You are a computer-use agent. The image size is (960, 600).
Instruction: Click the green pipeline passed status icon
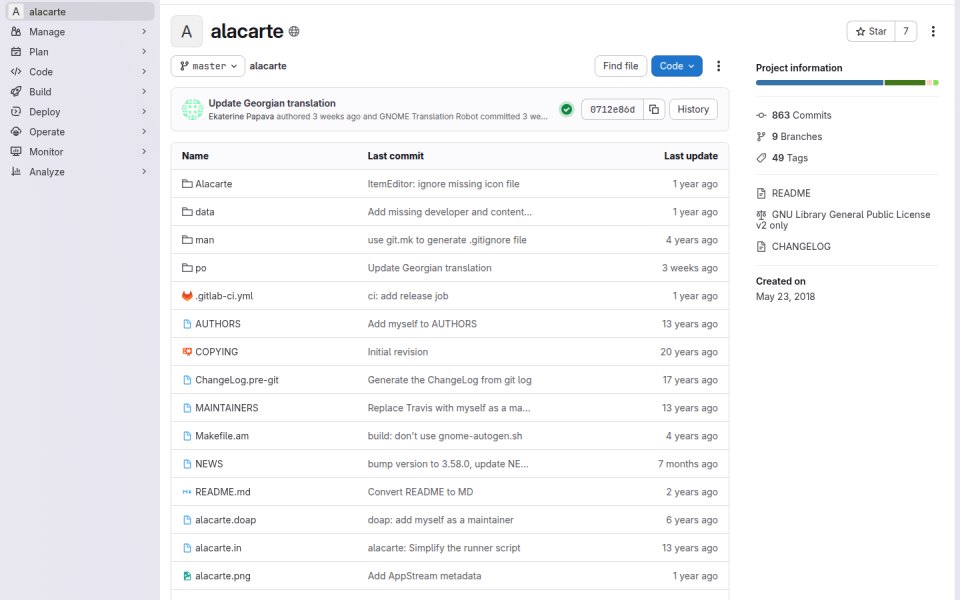[x=566, y=110]
